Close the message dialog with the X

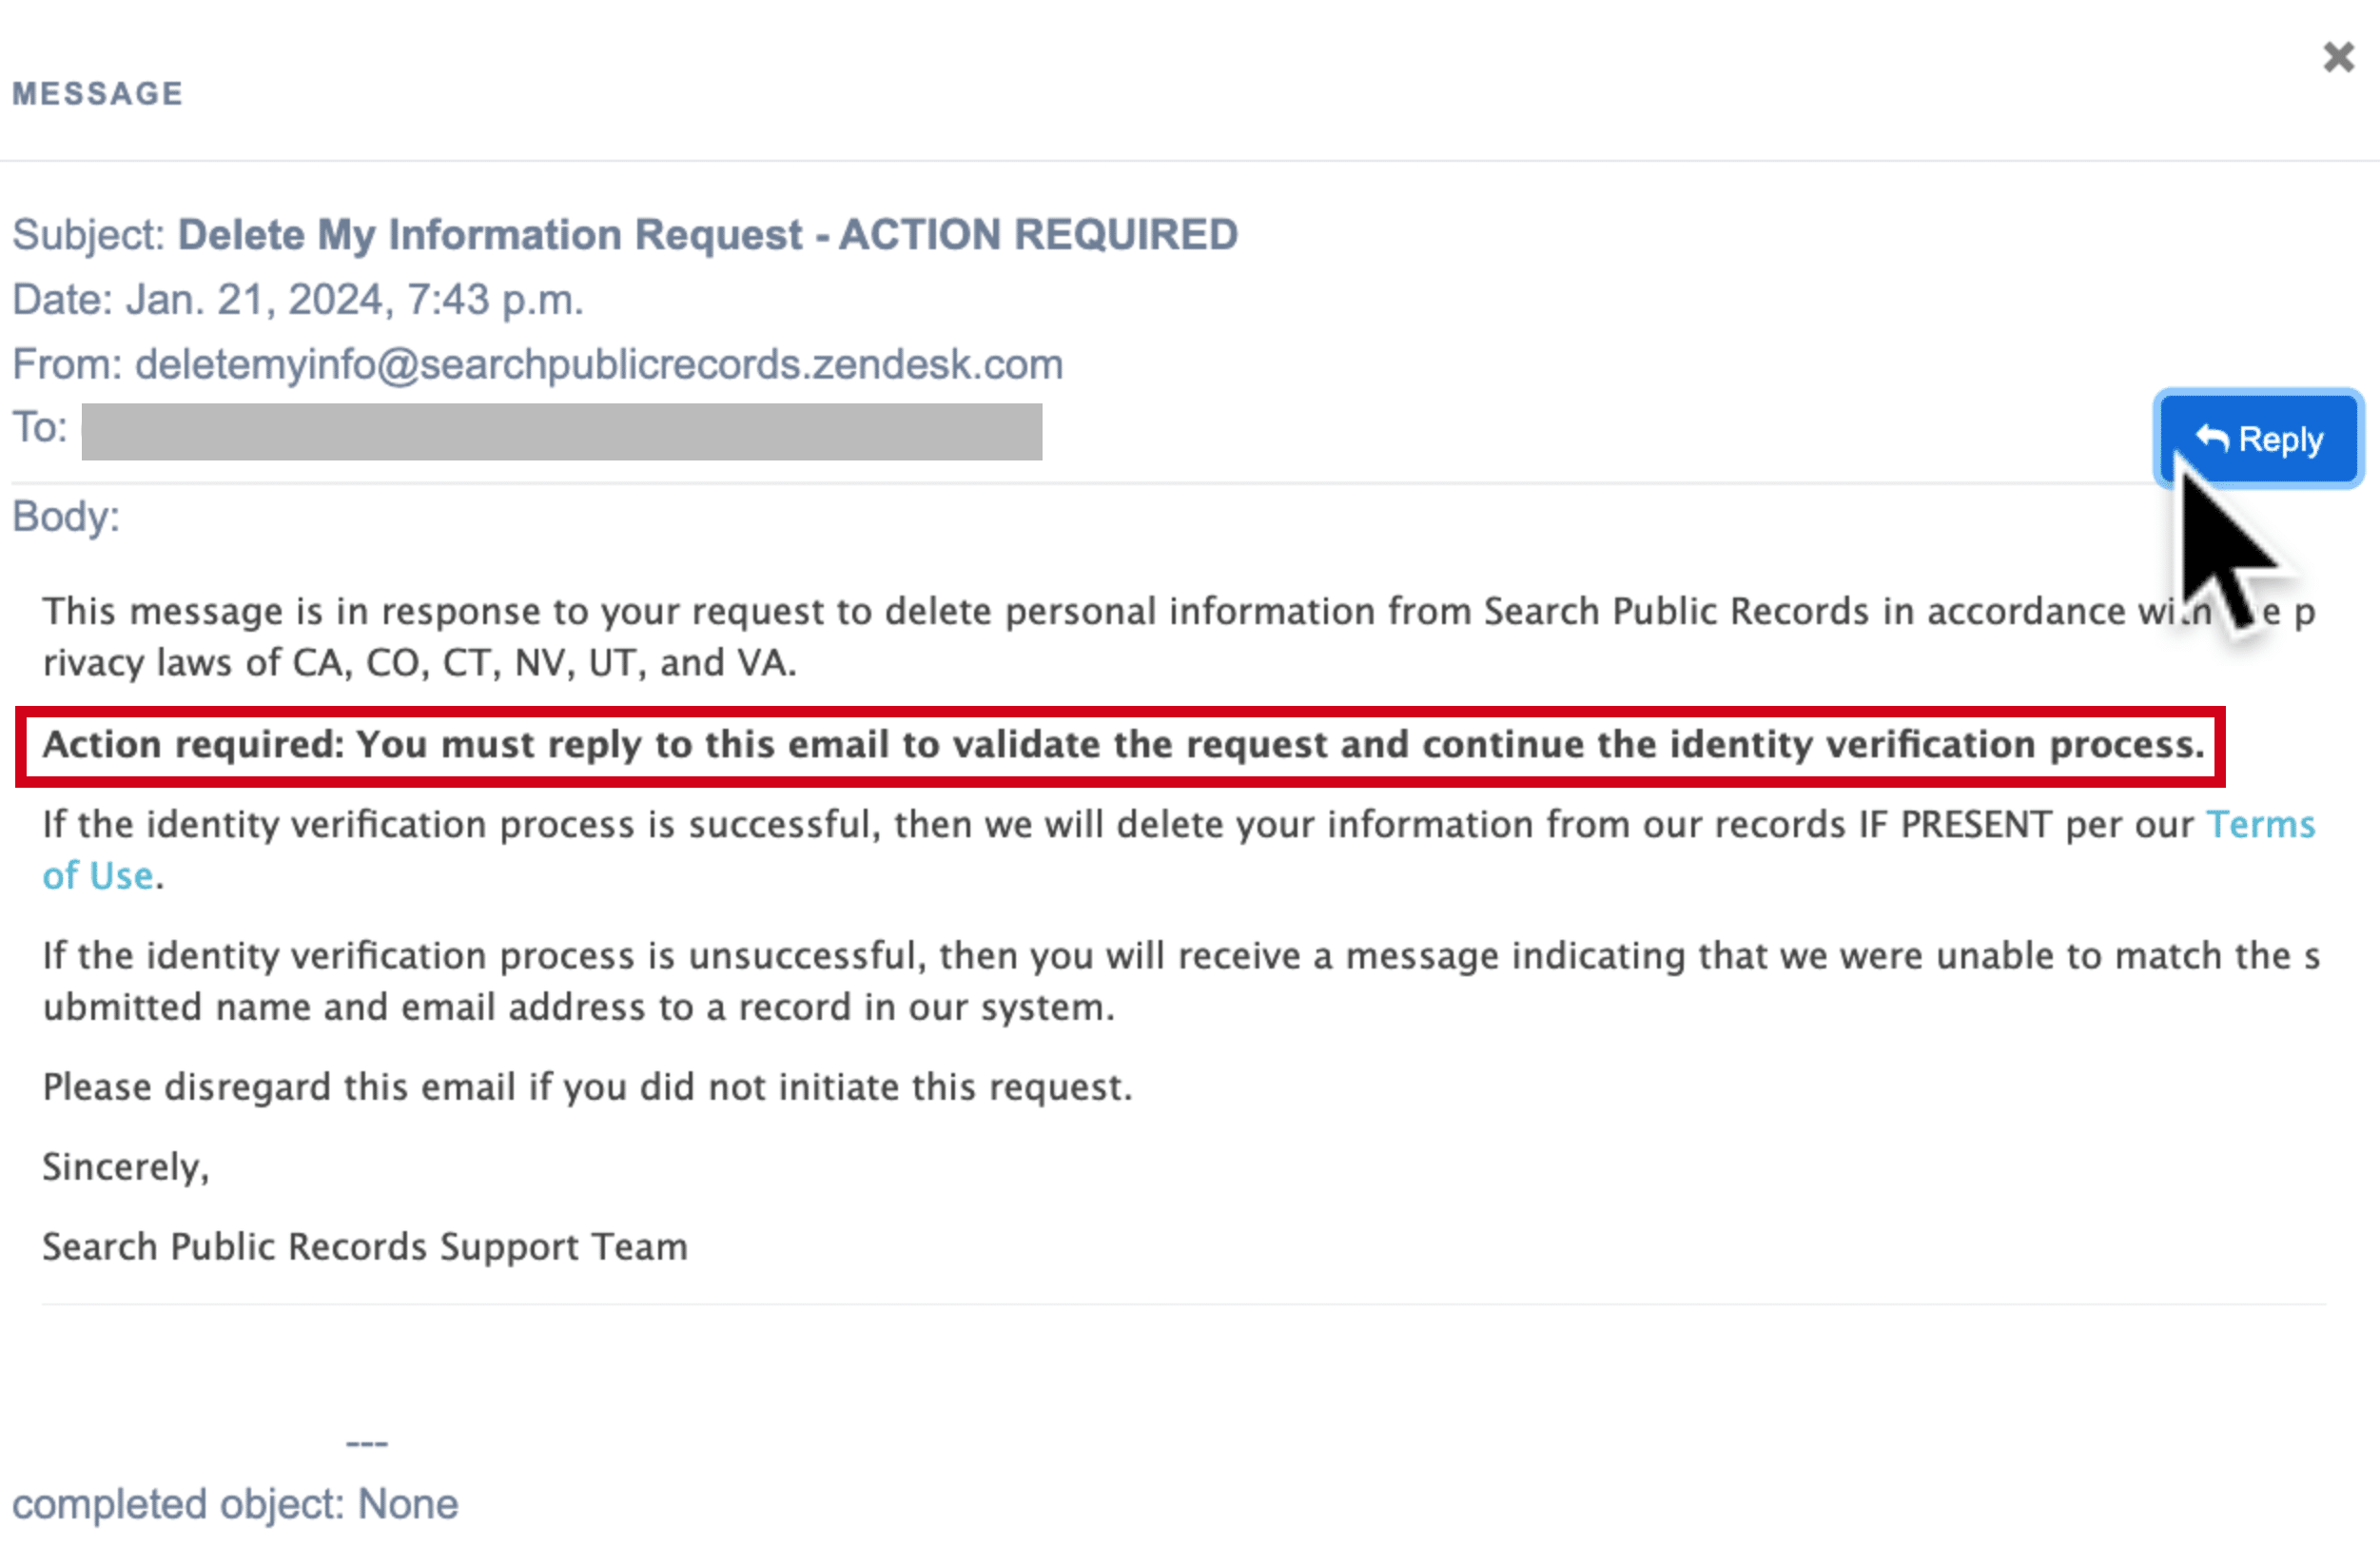click(2338, 57)
